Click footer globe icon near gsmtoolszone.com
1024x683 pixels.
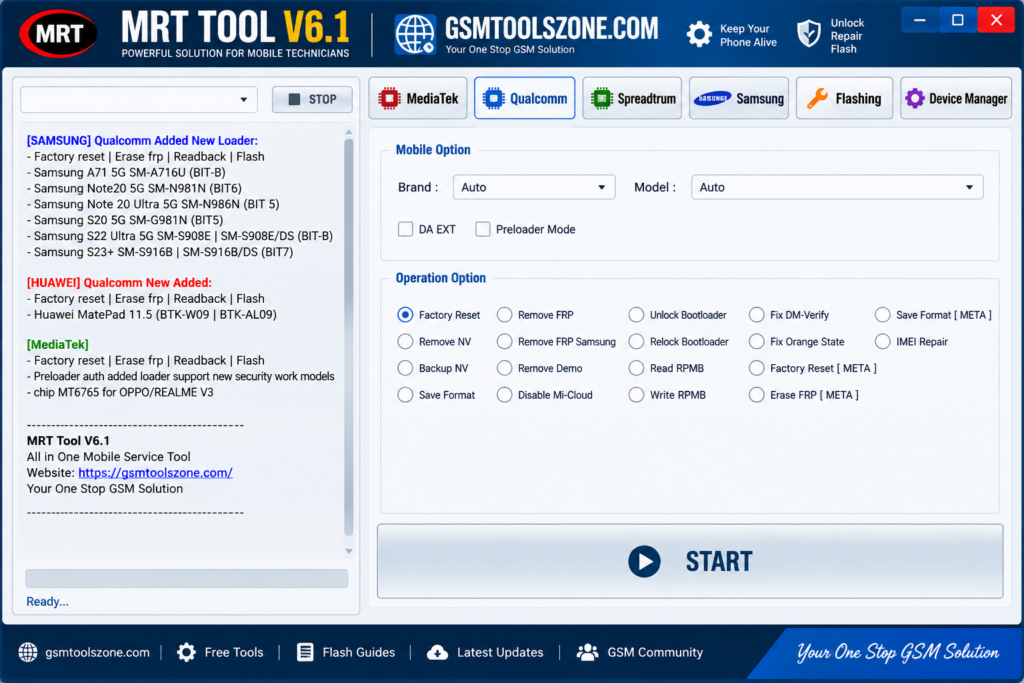point(28,652)
